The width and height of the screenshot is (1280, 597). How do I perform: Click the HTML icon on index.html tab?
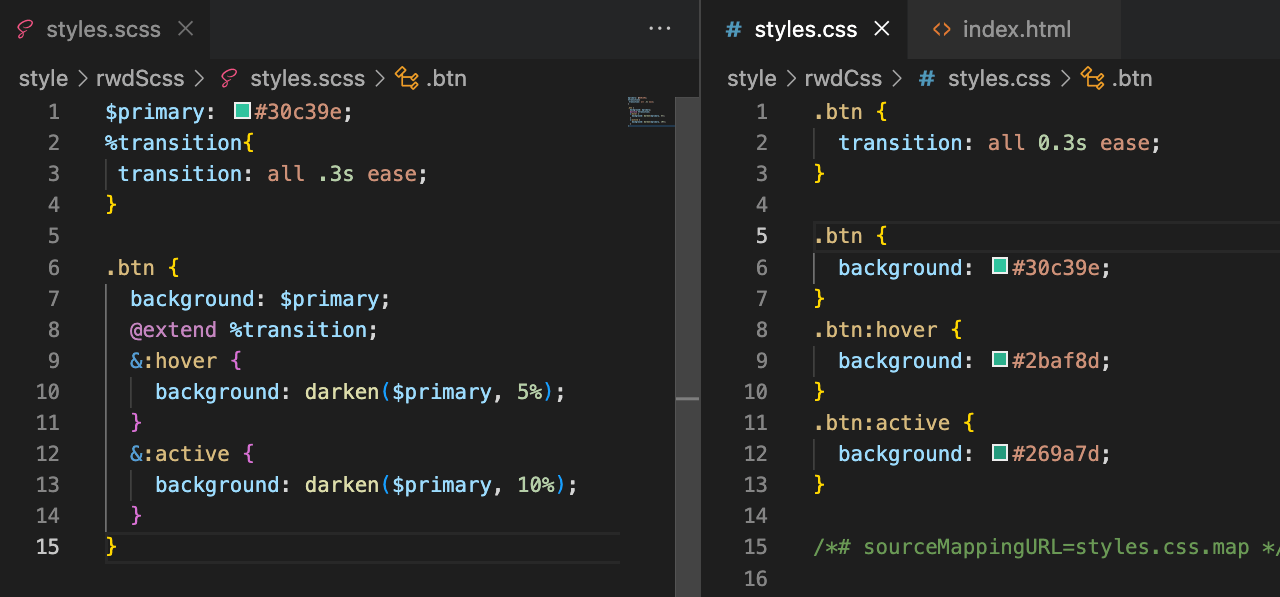click(x=941, y=30)
